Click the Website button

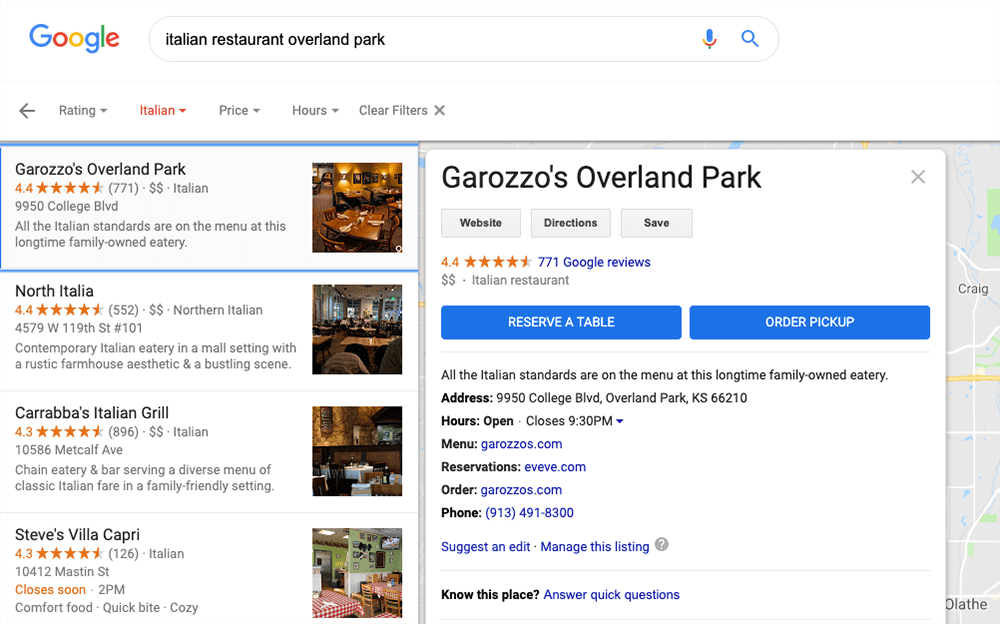tap(481, 223)
